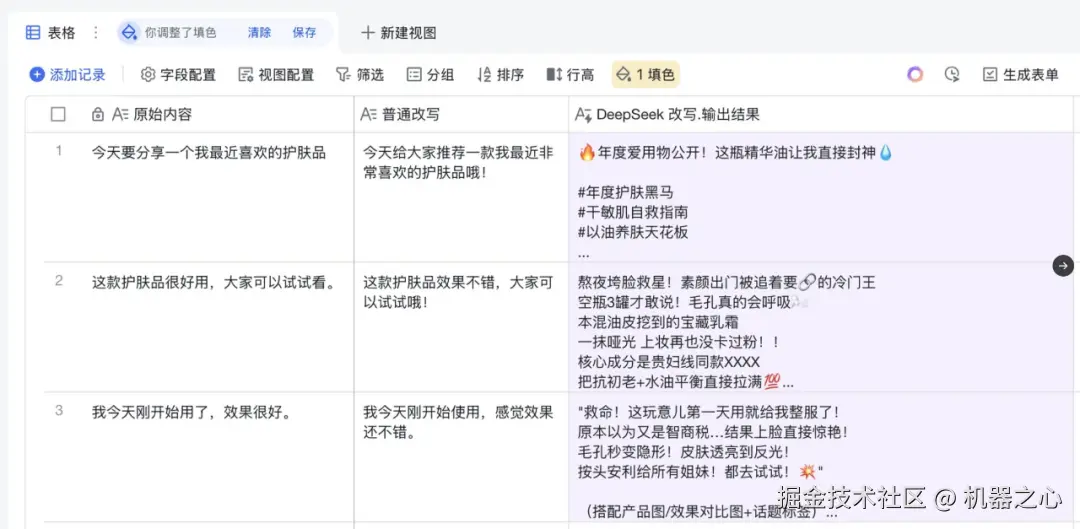Screen dimensions: 1080x529
Task: Select row number 2
Action: tap(59, 280)
